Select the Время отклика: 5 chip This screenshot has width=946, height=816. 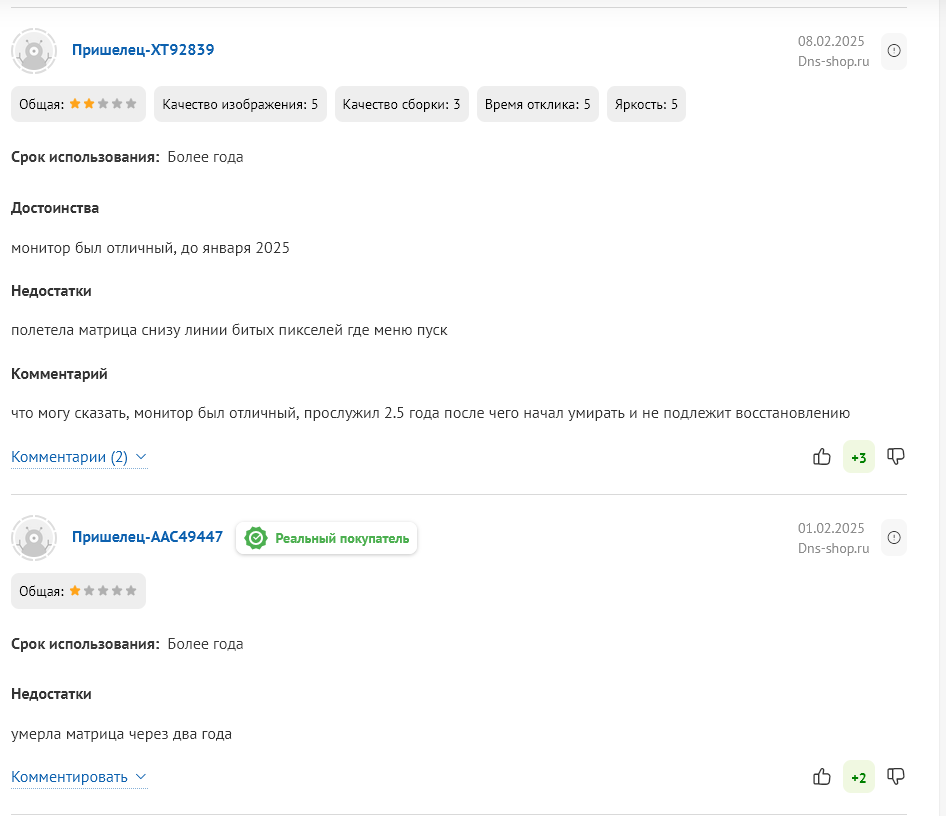coord(537,104)
